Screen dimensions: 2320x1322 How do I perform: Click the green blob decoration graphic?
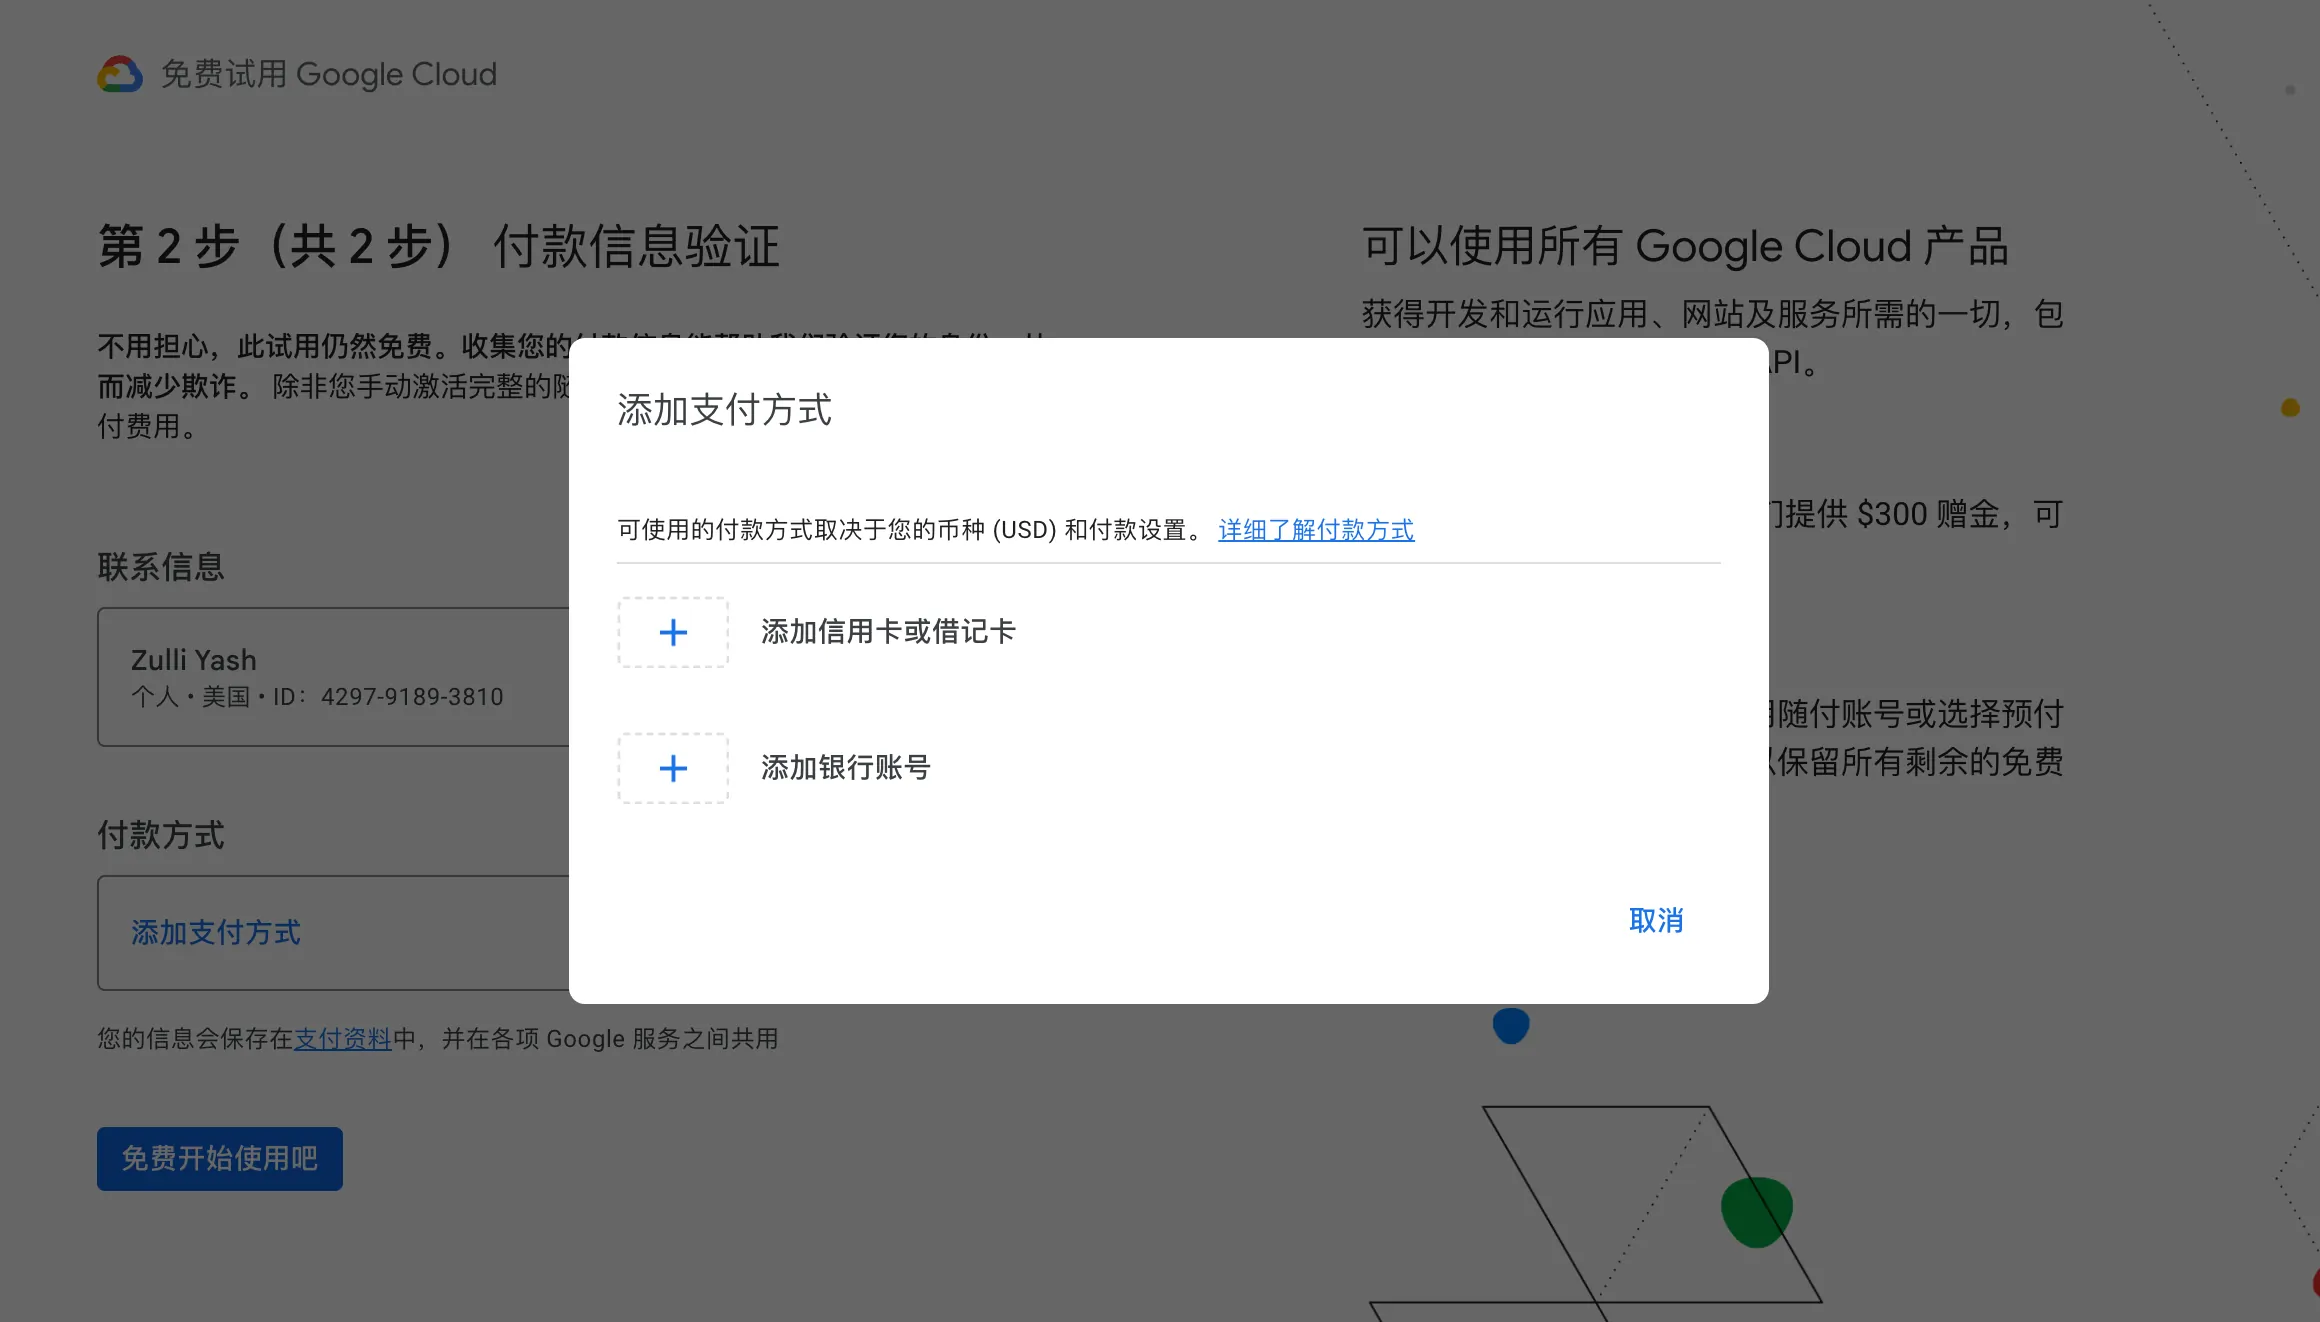(1755, 1211)
